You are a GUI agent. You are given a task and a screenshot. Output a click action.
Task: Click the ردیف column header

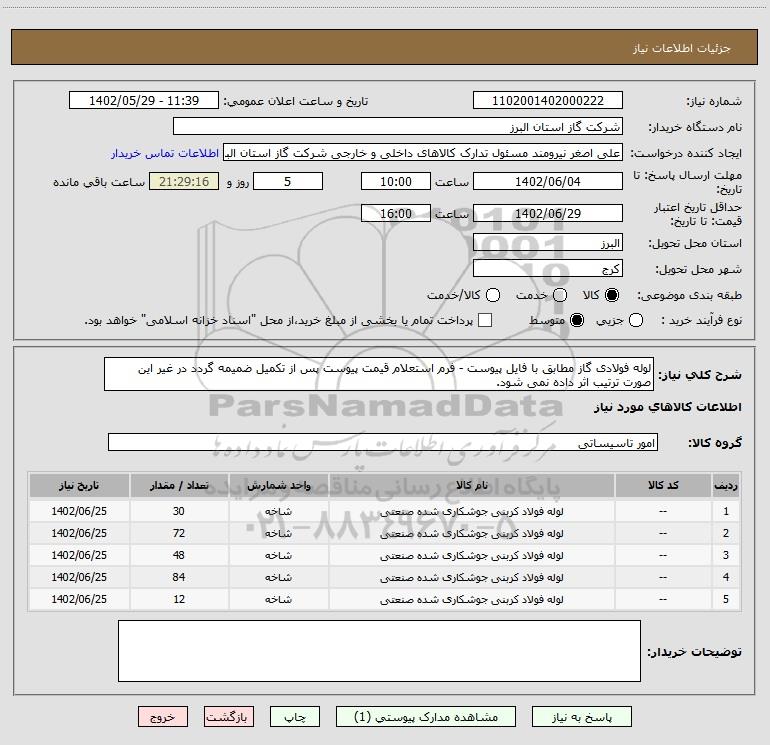point(726,485)
